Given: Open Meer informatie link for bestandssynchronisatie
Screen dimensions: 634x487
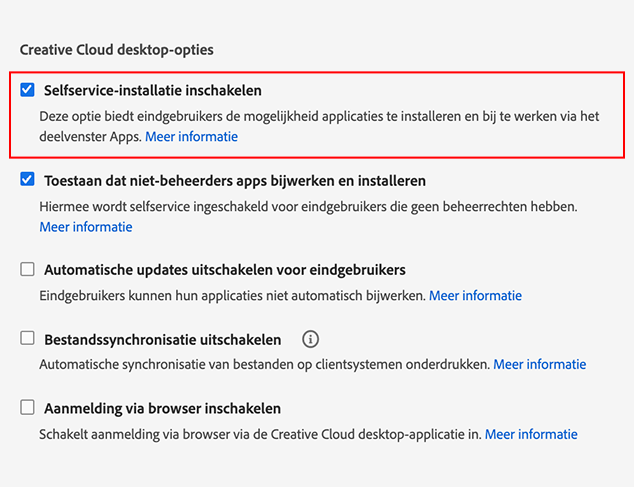Looking at the screenshot, I should (539, 365).
